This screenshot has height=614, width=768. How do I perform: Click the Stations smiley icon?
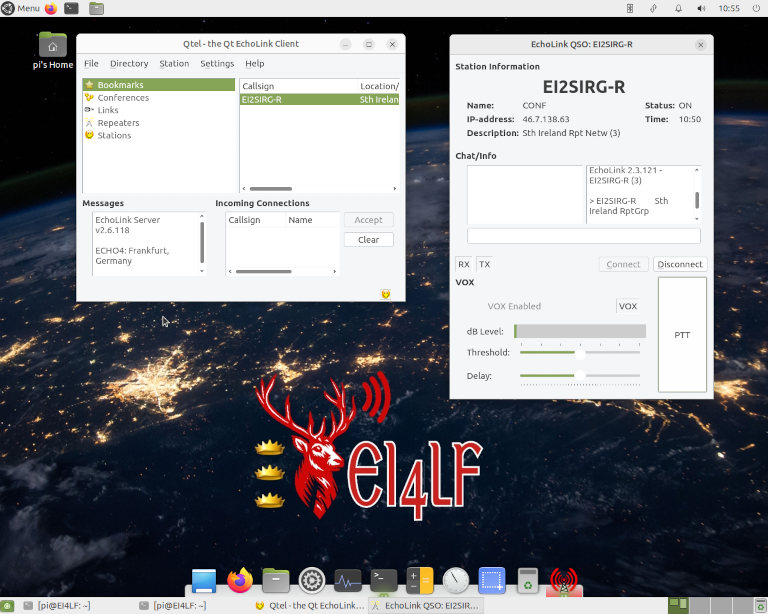pyautogui.click(x=89, y=135)
